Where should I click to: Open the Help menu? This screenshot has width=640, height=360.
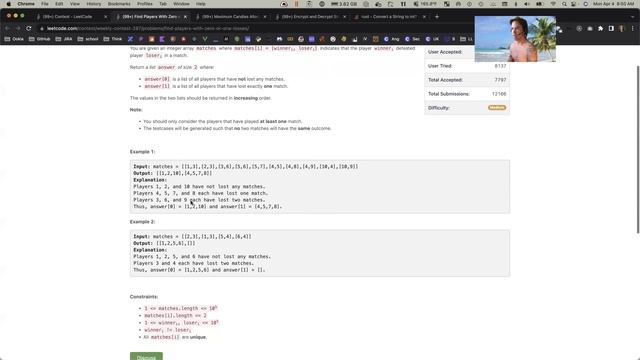point(200,4)
